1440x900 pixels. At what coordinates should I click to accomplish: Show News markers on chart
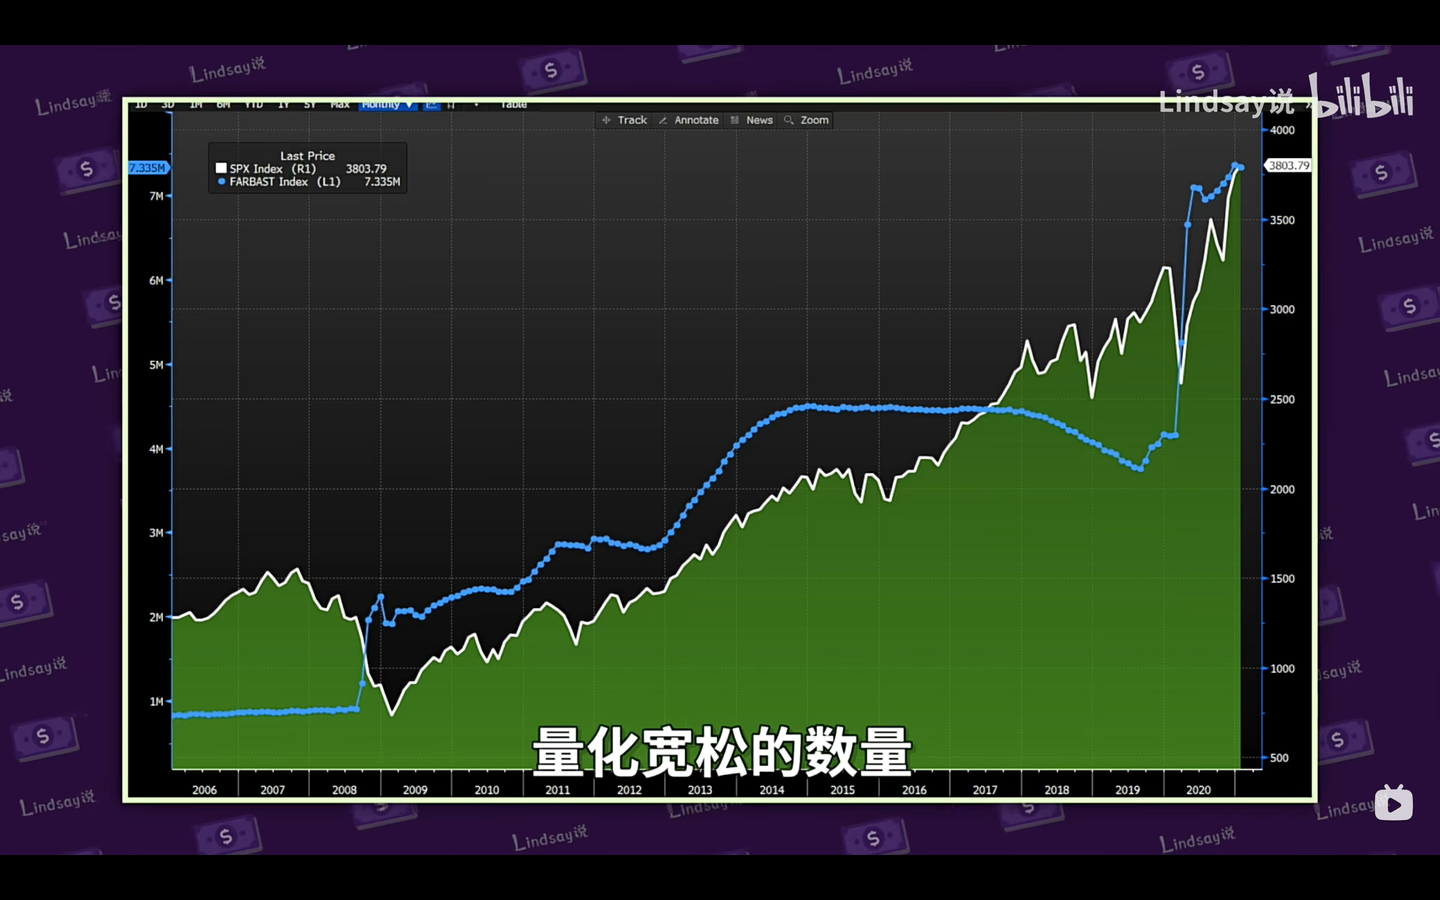(x=751, y=120)
